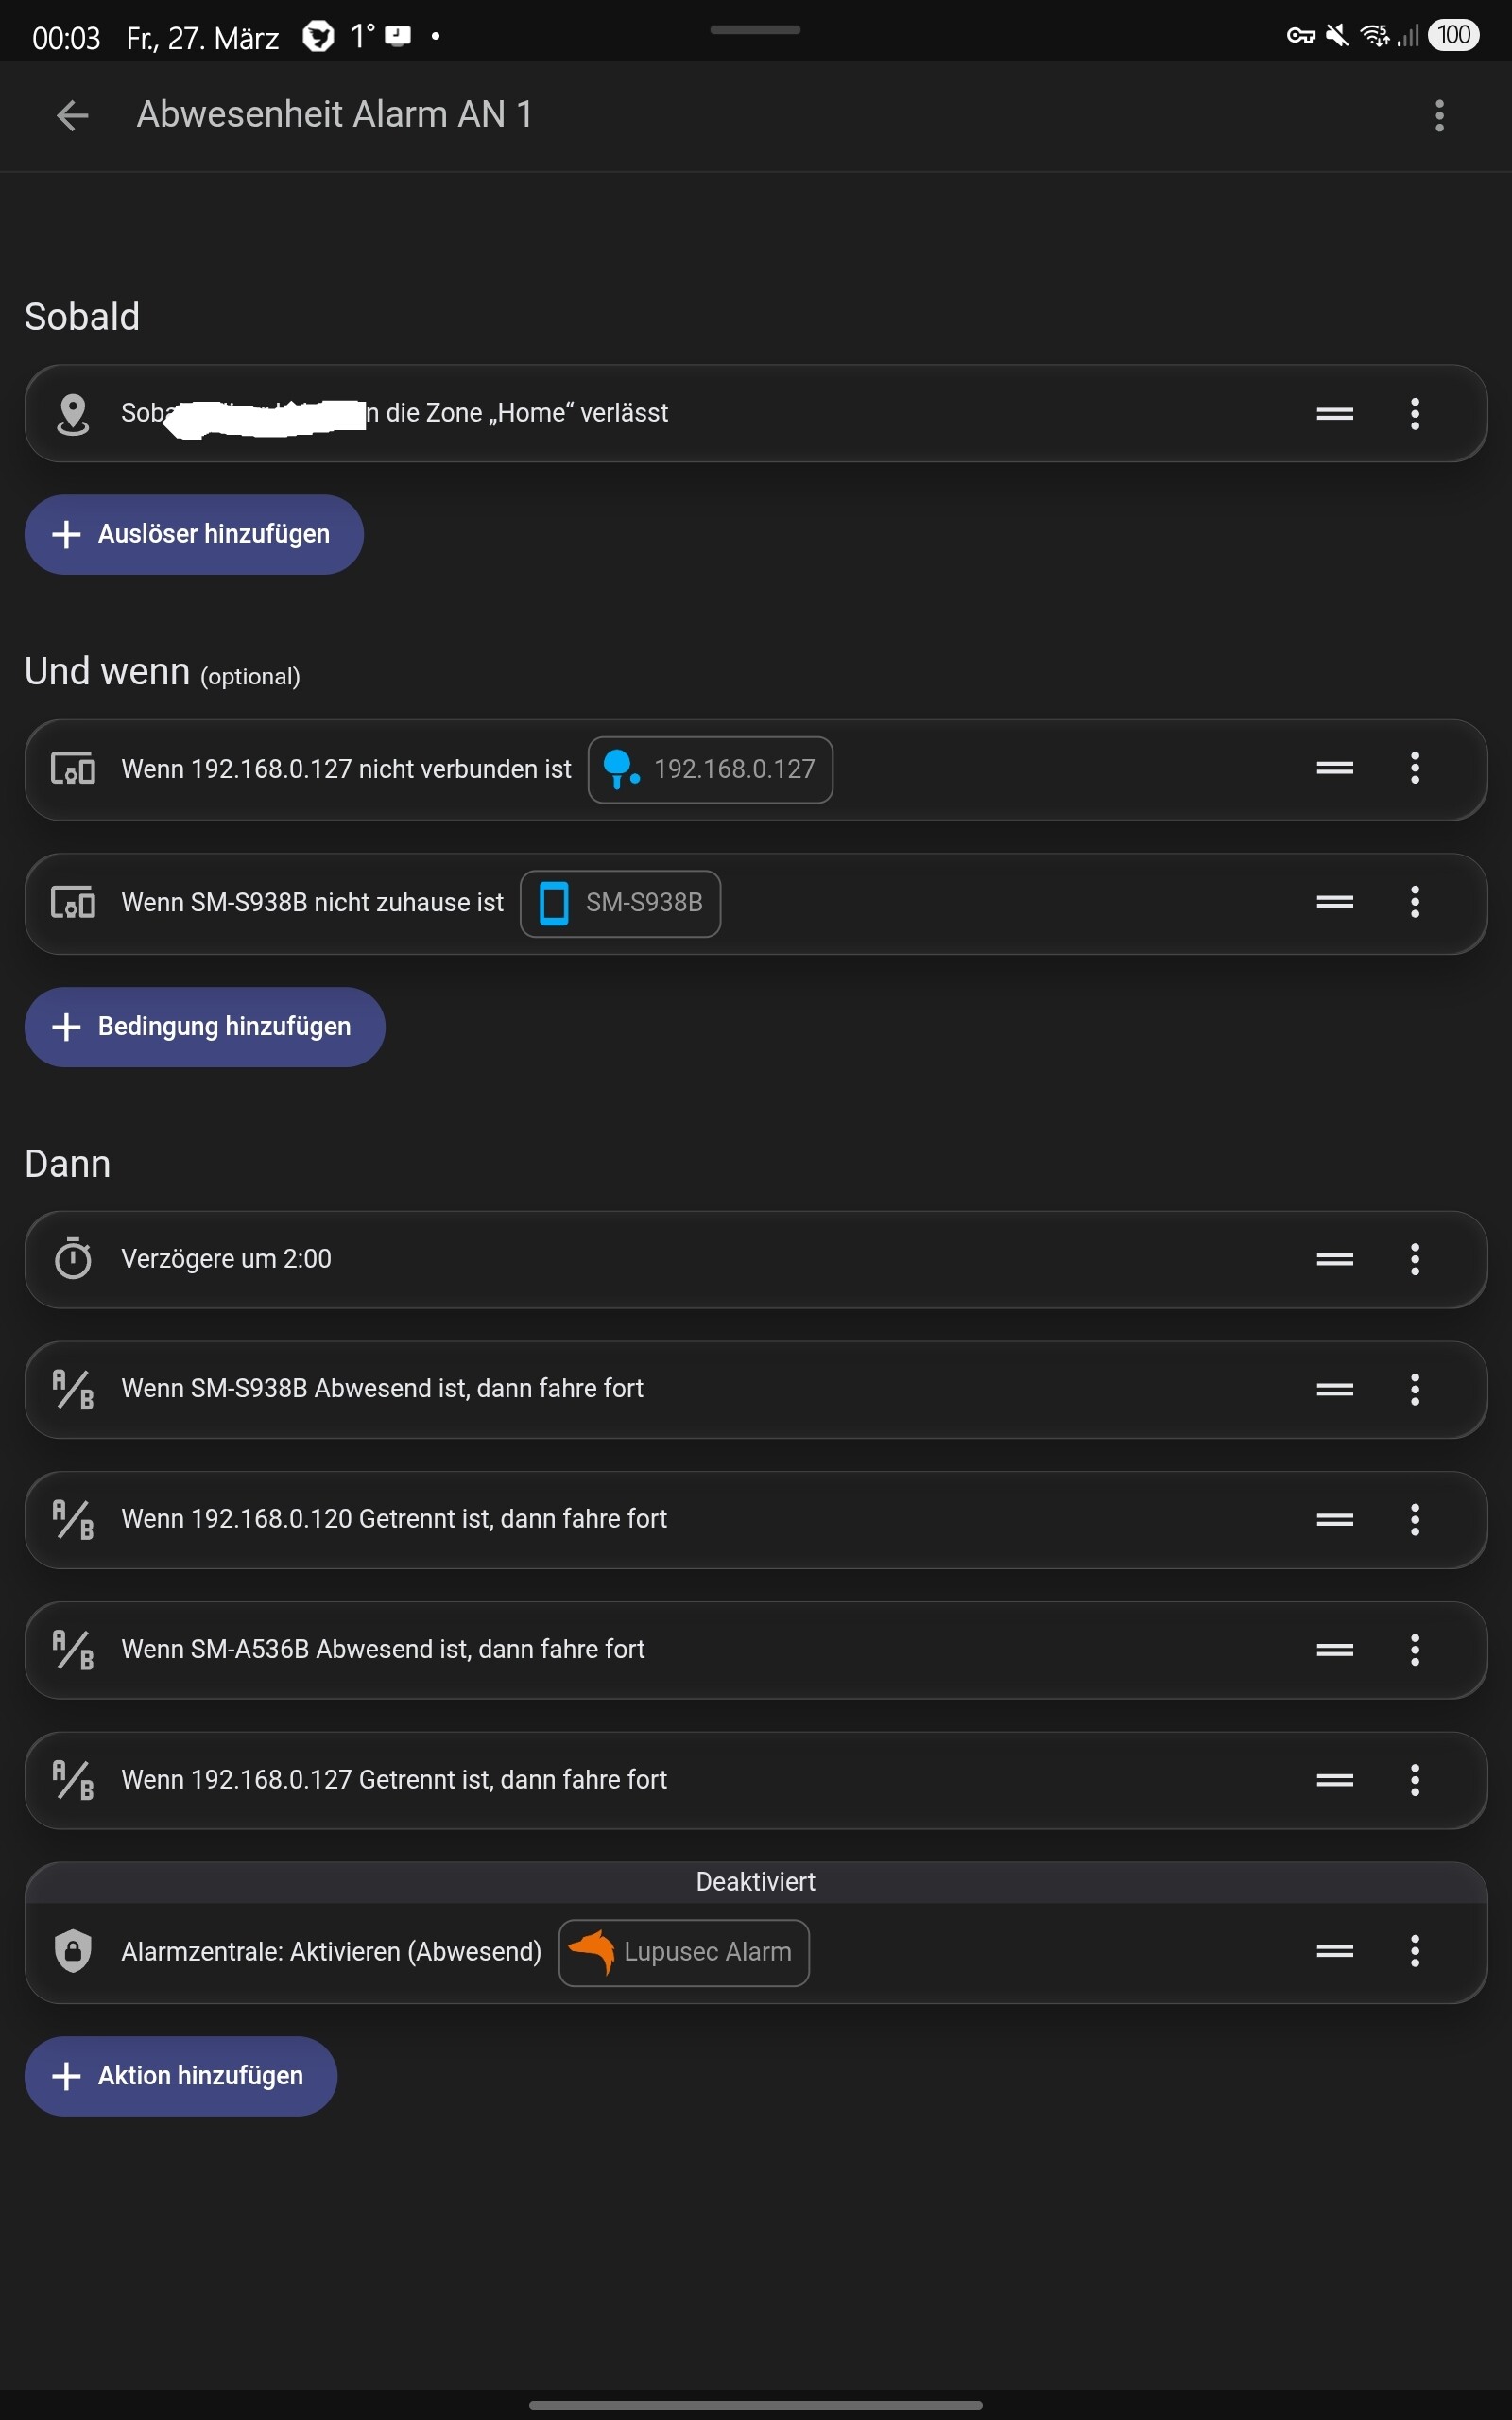Viewport: 1512px width, 2420px height.
Task: Grab drag handle of 192.168.0.127 nicht verbunden condition
Action: (1334, 768)
